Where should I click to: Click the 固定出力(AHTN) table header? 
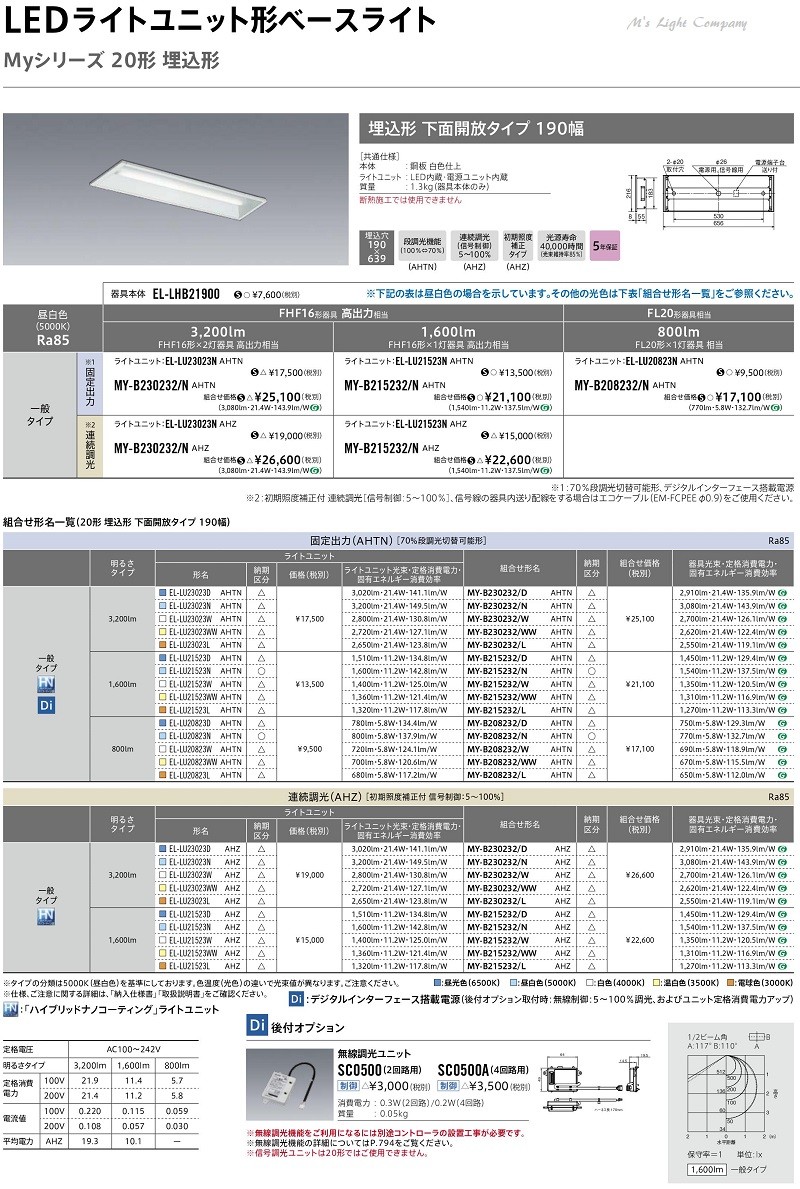coord(398,541)
